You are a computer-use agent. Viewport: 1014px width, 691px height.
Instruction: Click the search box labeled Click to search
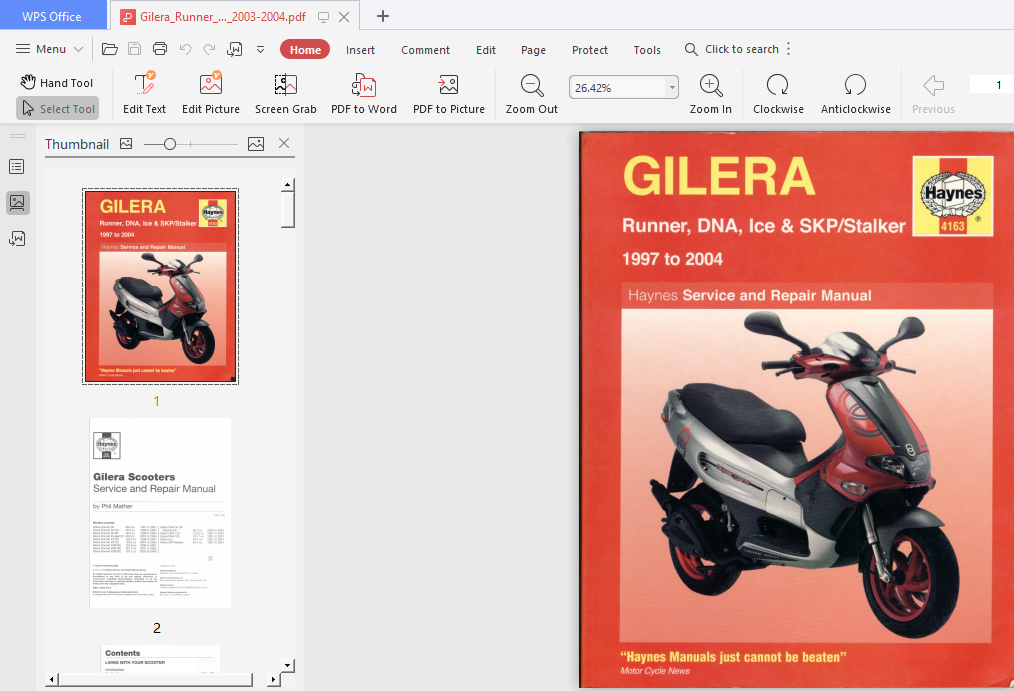(x=731, y=49)
